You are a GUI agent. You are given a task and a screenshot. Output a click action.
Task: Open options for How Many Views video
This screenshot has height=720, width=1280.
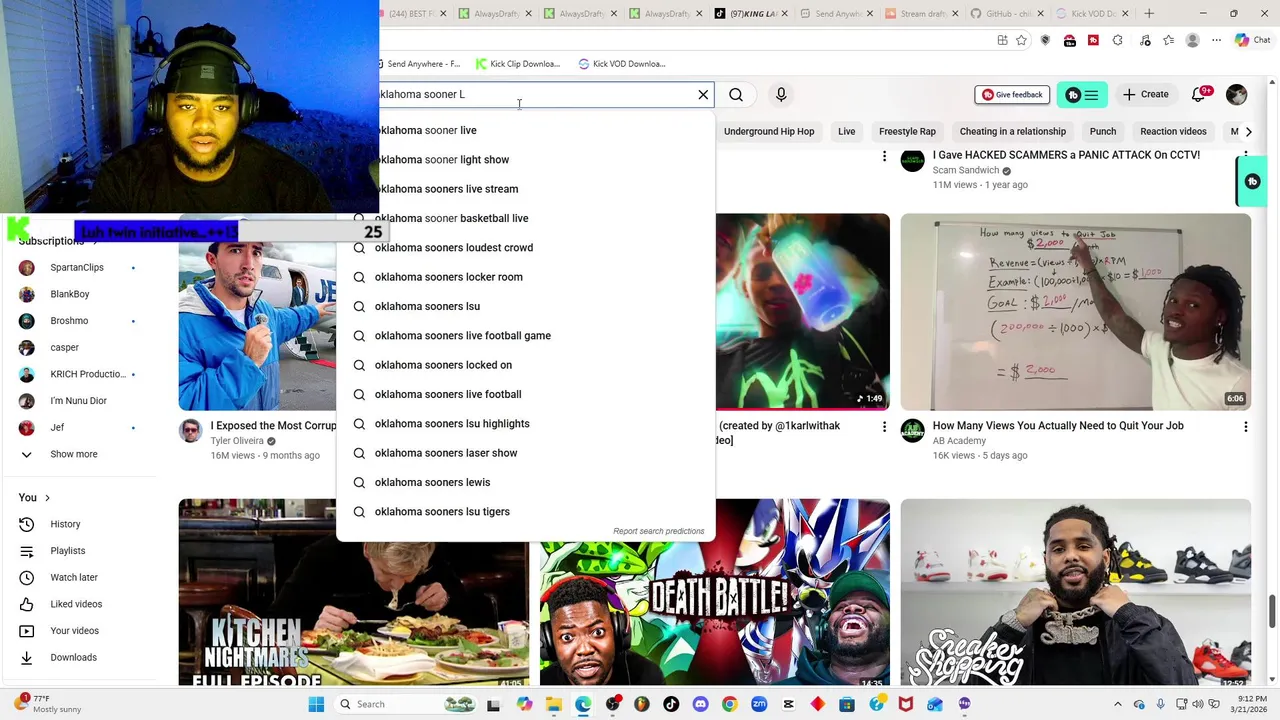click(1245, 427)
